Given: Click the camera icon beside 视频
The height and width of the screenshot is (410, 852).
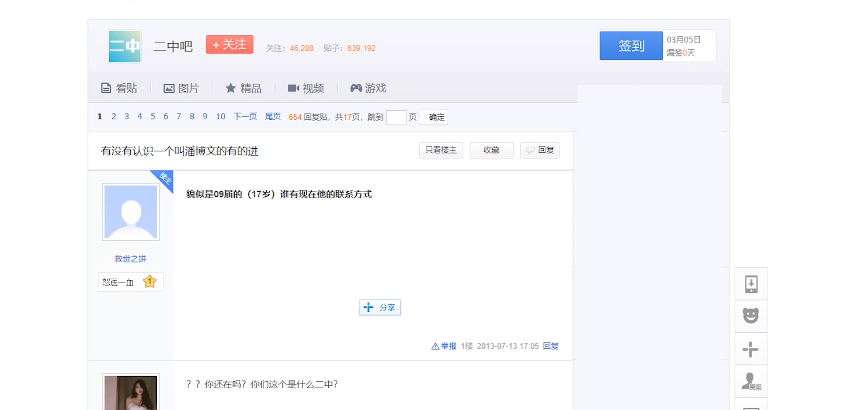Looking at the screenshot, I should (x=293, y=88).
